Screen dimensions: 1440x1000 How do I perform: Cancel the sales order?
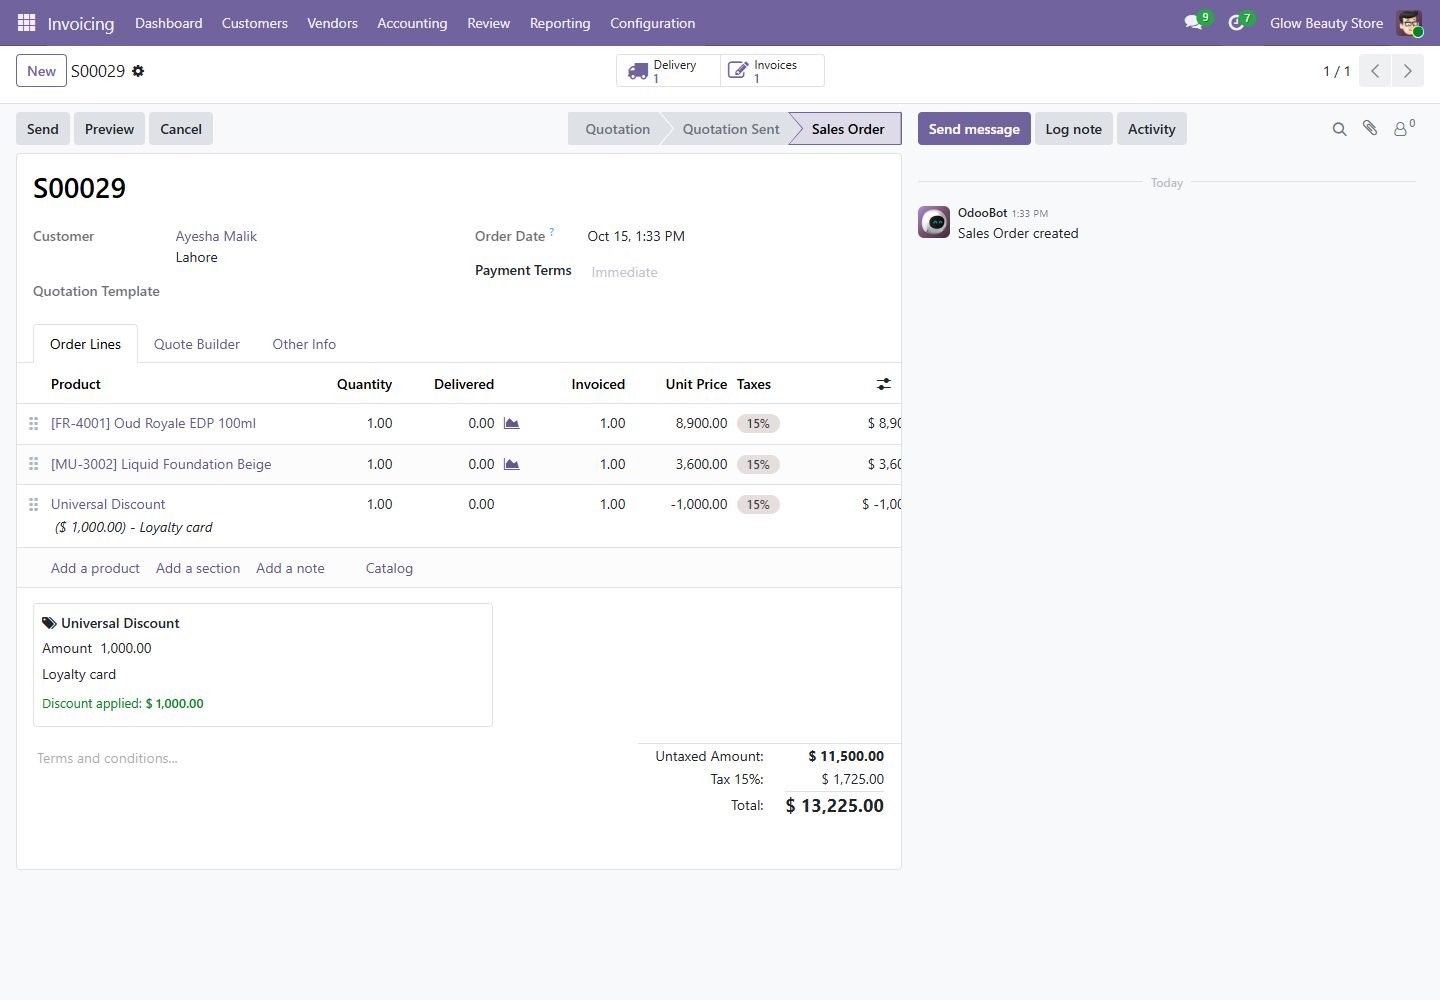(x=181, y=129)
